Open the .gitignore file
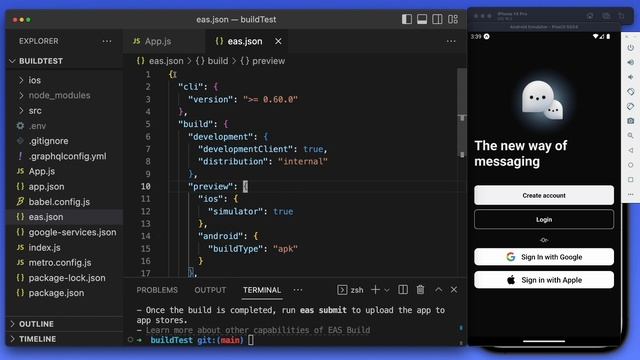640x360 pixels. tap(48, 141)
